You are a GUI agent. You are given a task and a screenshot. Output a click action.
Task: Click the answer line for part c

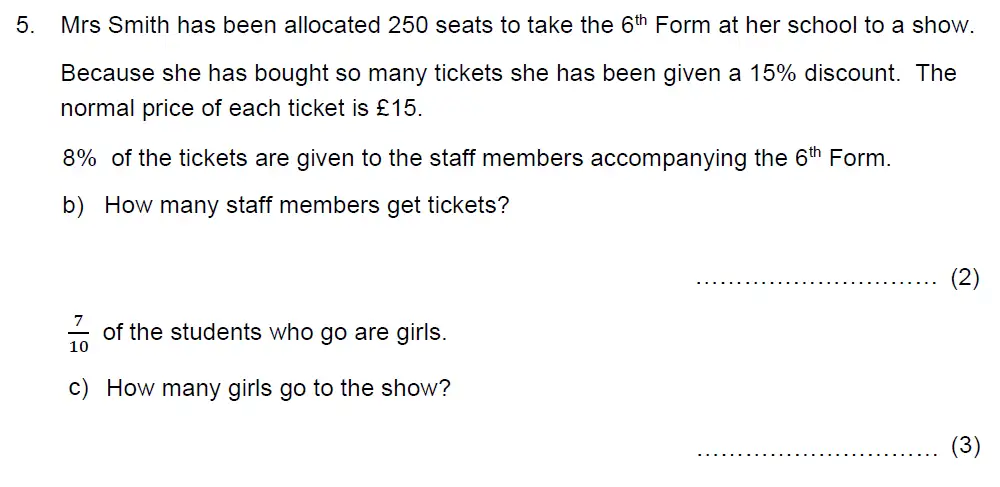814,451
